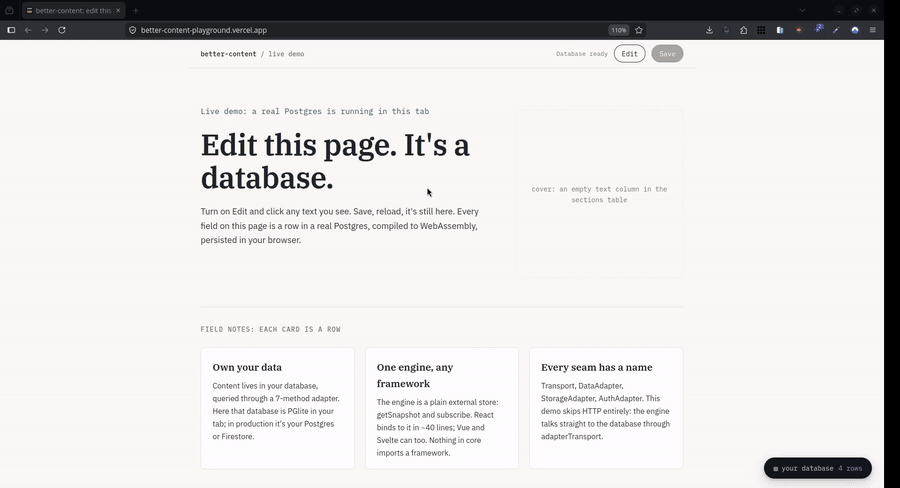The height and width of the screenshot is (488, 900).
Task: Reset the 110% zoom indicator
Action: point(619,30)
